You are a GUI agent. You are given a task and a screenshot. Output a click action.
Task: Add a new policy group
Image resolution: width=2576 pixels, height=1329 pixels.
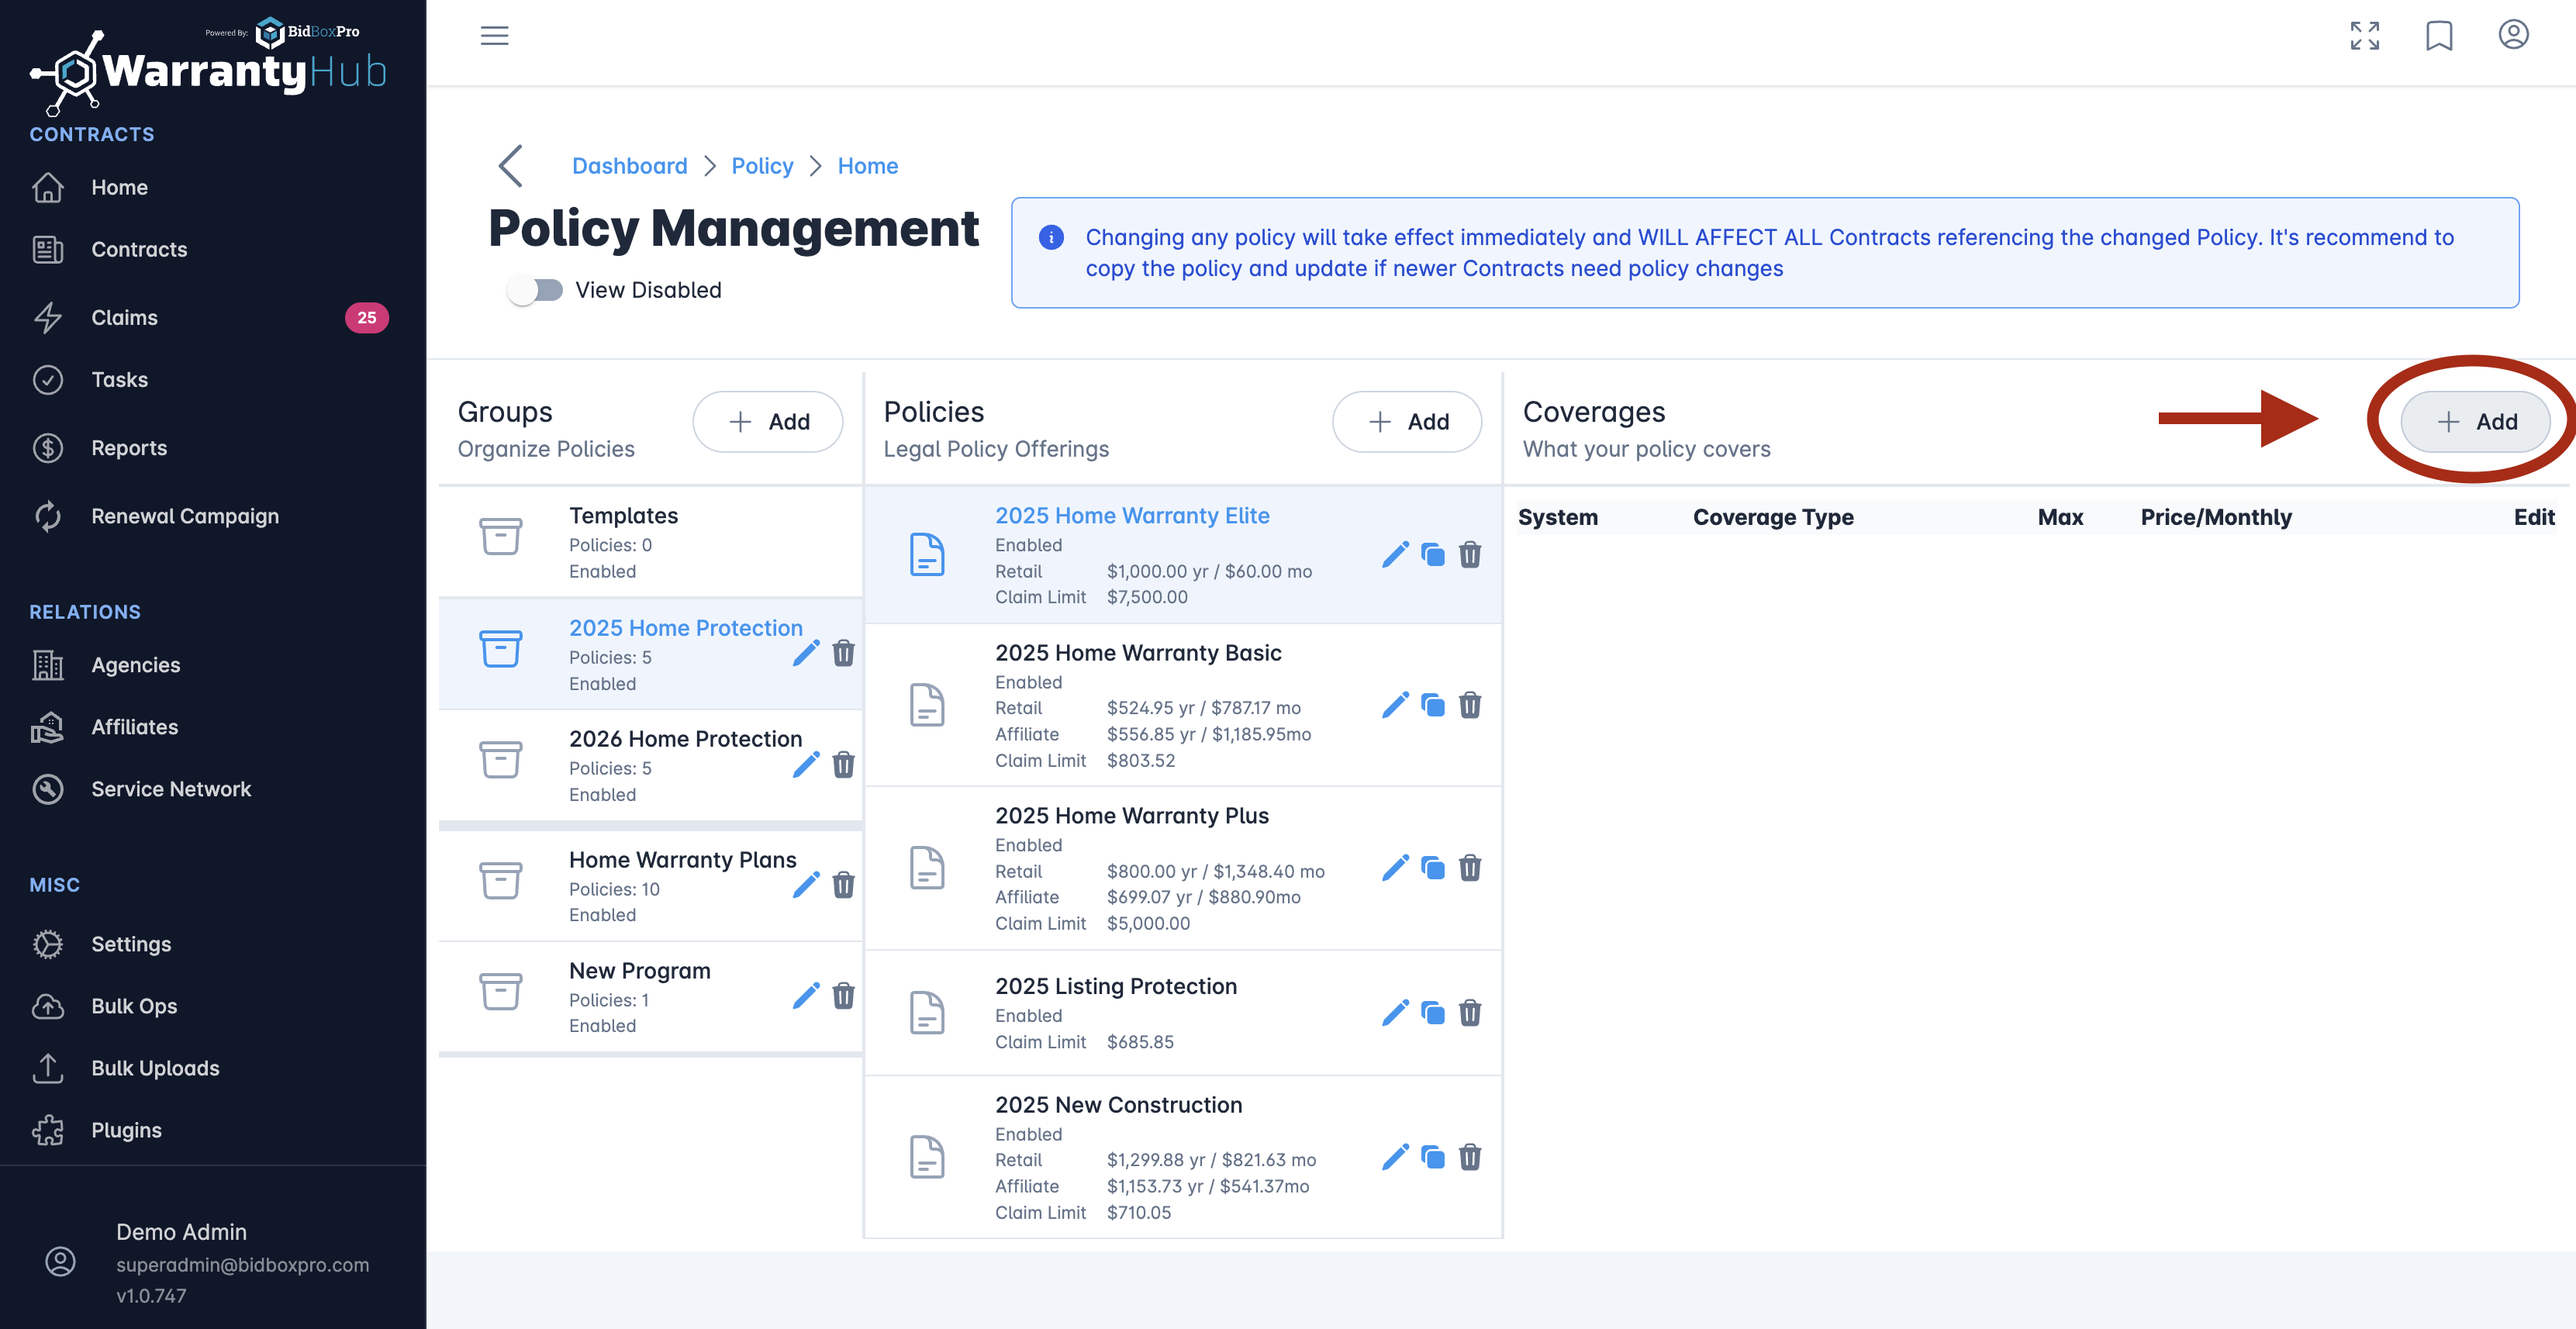coord(767,422)
